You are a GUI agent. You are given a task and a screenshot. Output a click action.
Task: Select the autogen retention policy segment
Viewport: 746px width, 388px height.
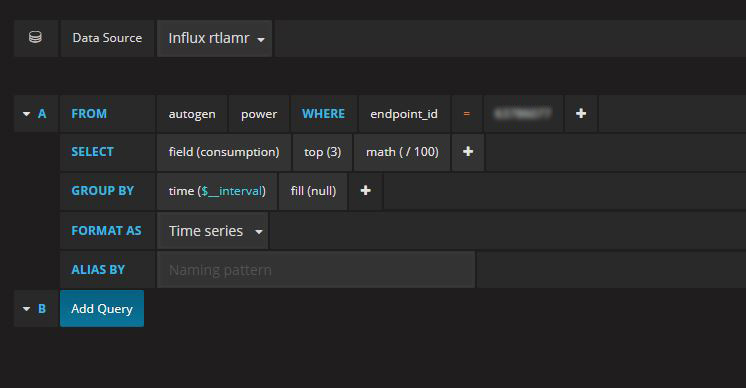[192, 114]
